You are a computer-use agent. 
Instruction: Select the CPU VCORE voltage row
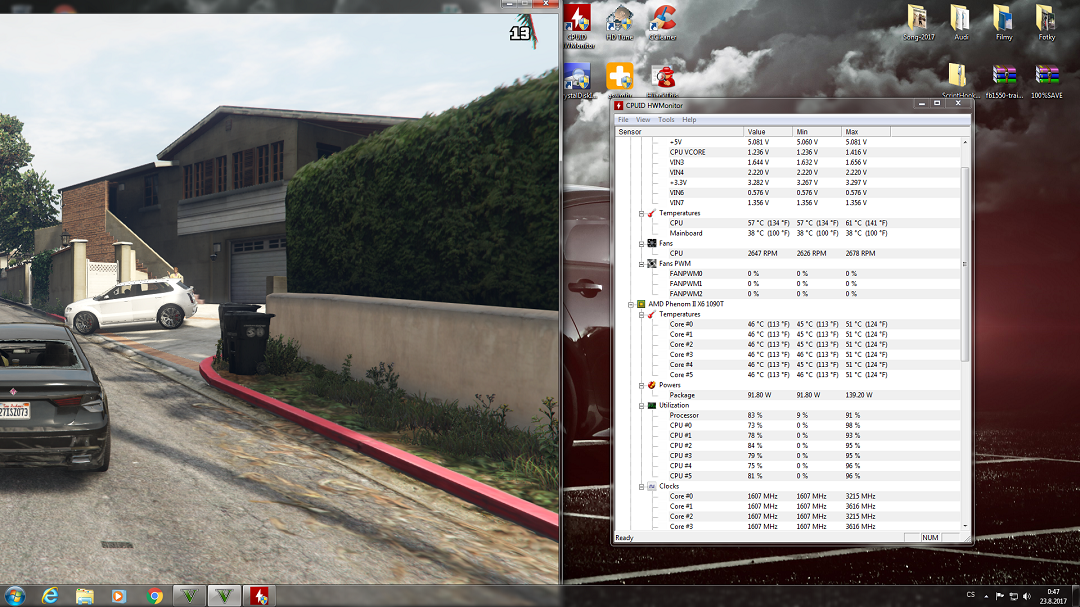[788, 152]
